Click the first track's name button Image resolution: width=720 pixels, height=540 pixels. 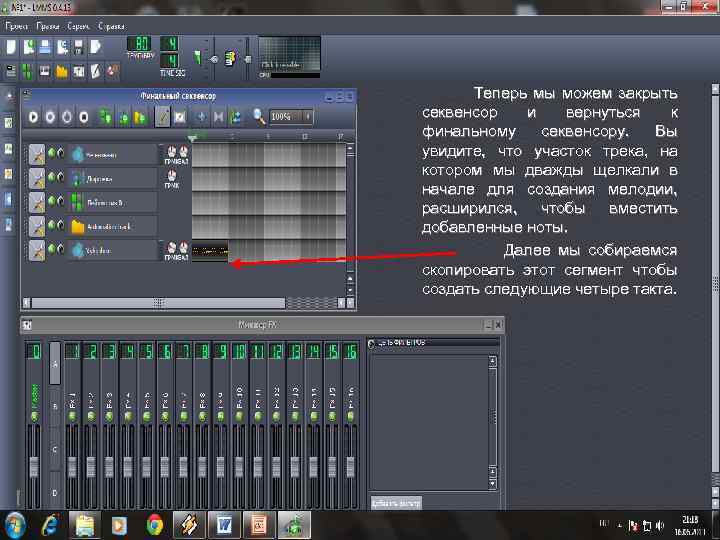(x=113, y=155)
